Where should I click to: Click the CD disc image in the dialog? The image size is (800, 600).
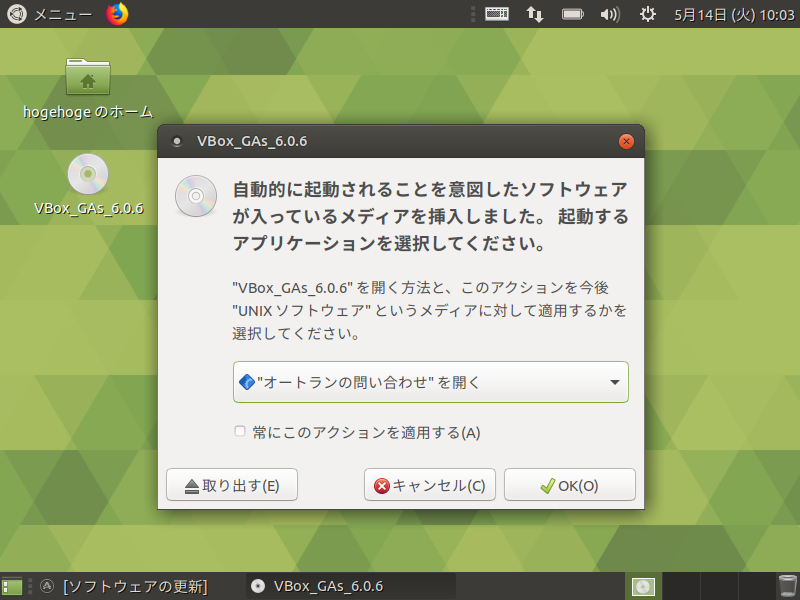[196, 196]
